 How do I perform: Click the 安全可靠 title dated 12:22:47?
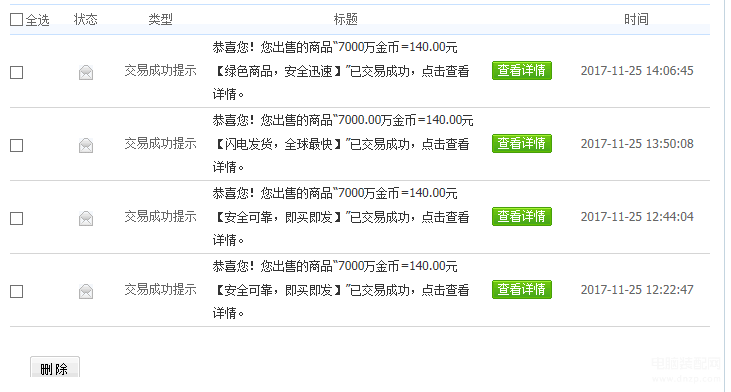341,290
